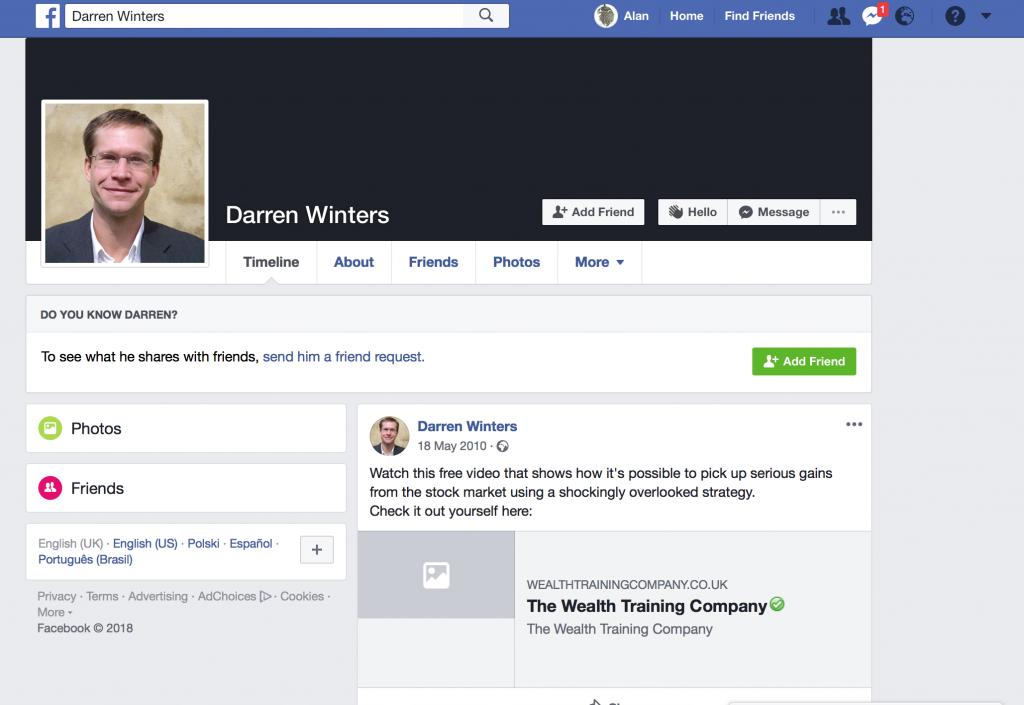Viewport: 1024px width, 705px height.
Task: Click the 'send him a friend request' link
Action: coord(344,357)
